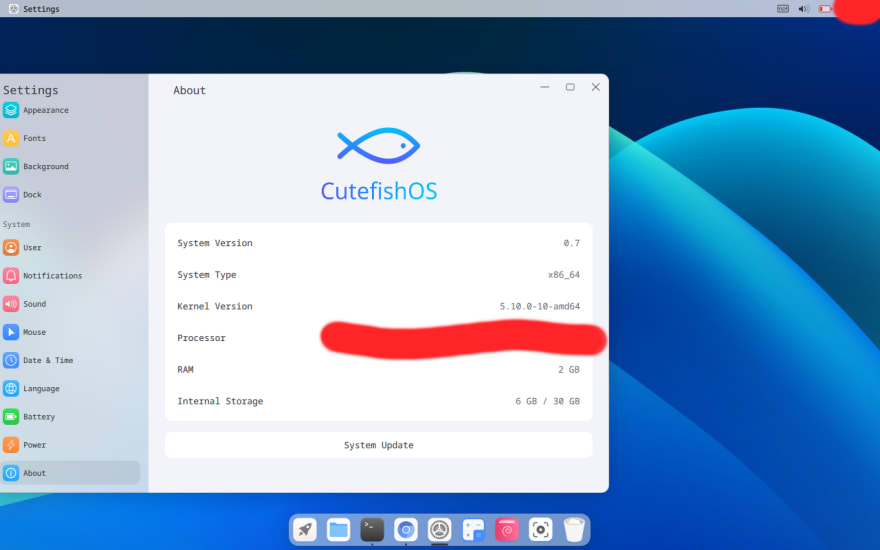880x550 pixels.
Task: Click the System Type label
Action: click(207, 274)
